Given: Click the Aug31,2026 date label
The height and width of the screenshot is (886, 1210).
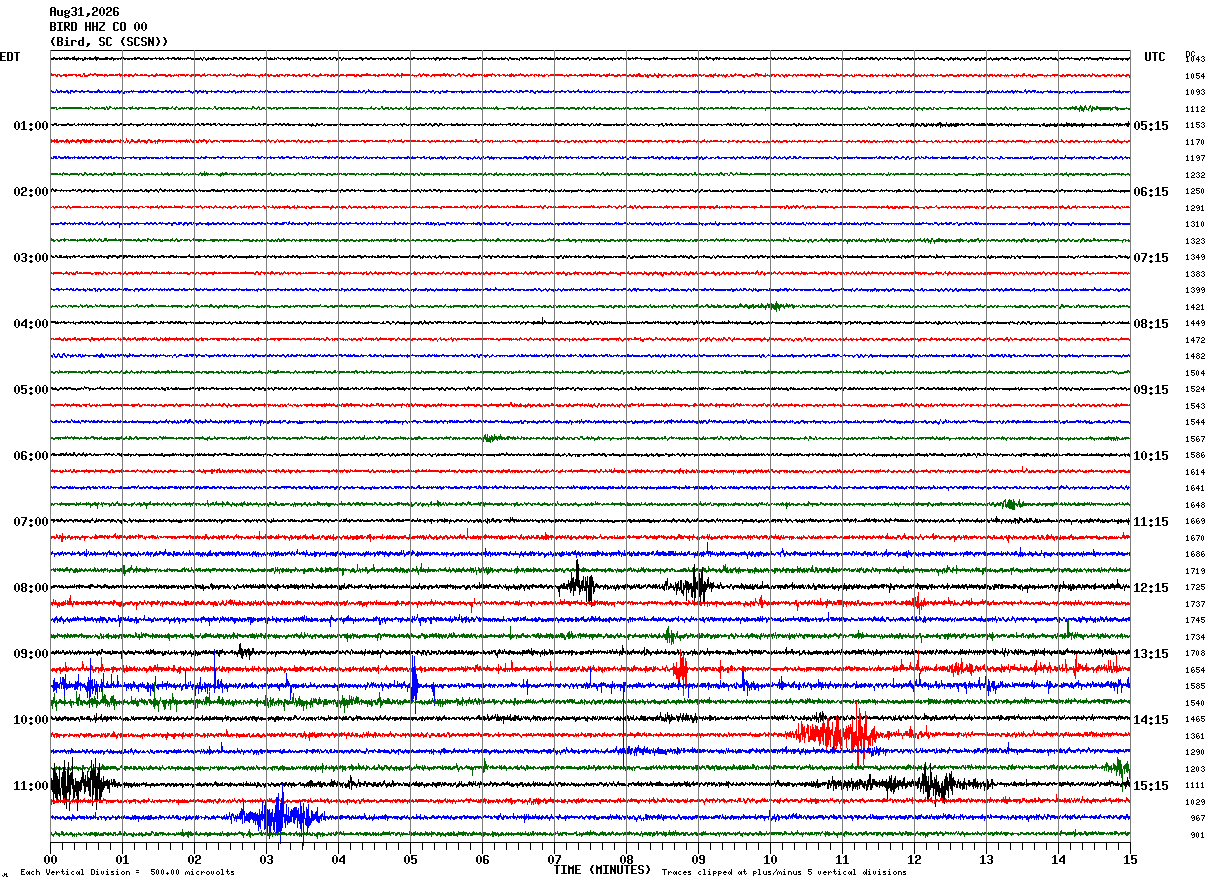Looking at the screenshot, I should click(84, 12).
